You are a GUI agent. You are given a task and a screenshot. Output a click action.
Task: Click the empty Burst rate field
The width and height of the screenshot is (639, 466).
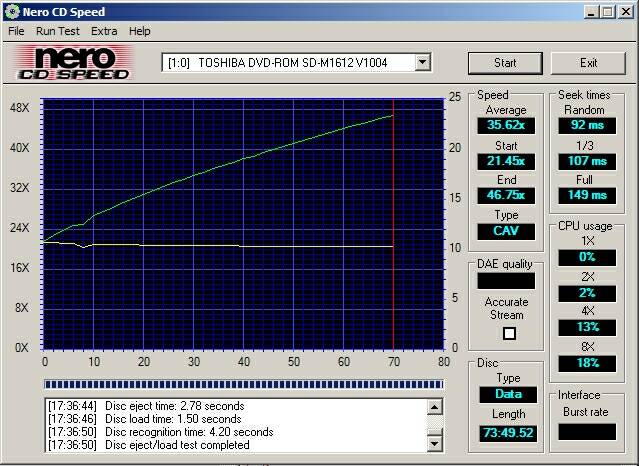pyautogui.click(x=586, y=432)
